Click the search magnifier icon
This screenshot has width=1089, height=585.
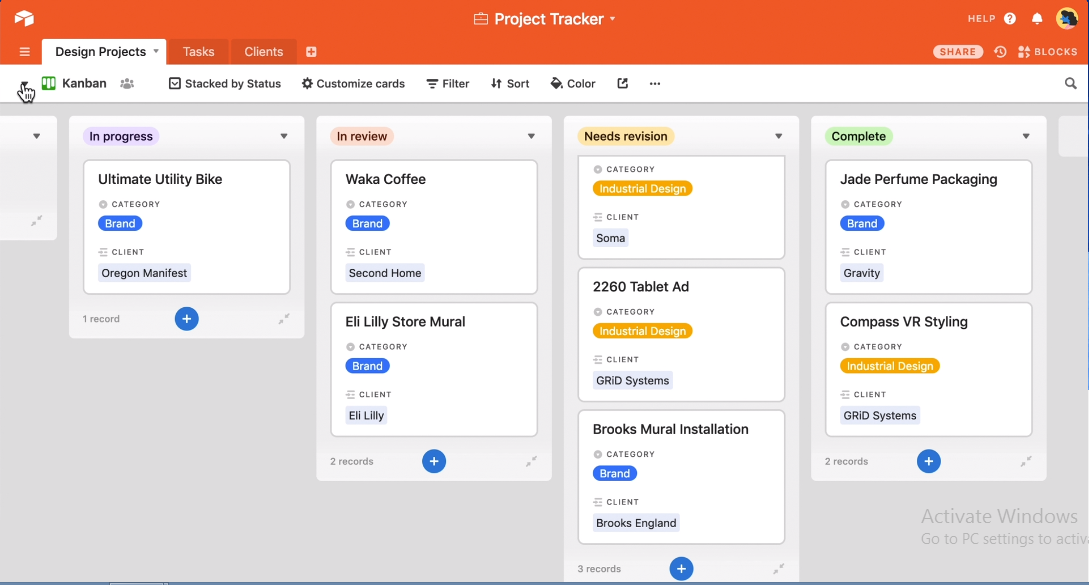point(1070,83)
